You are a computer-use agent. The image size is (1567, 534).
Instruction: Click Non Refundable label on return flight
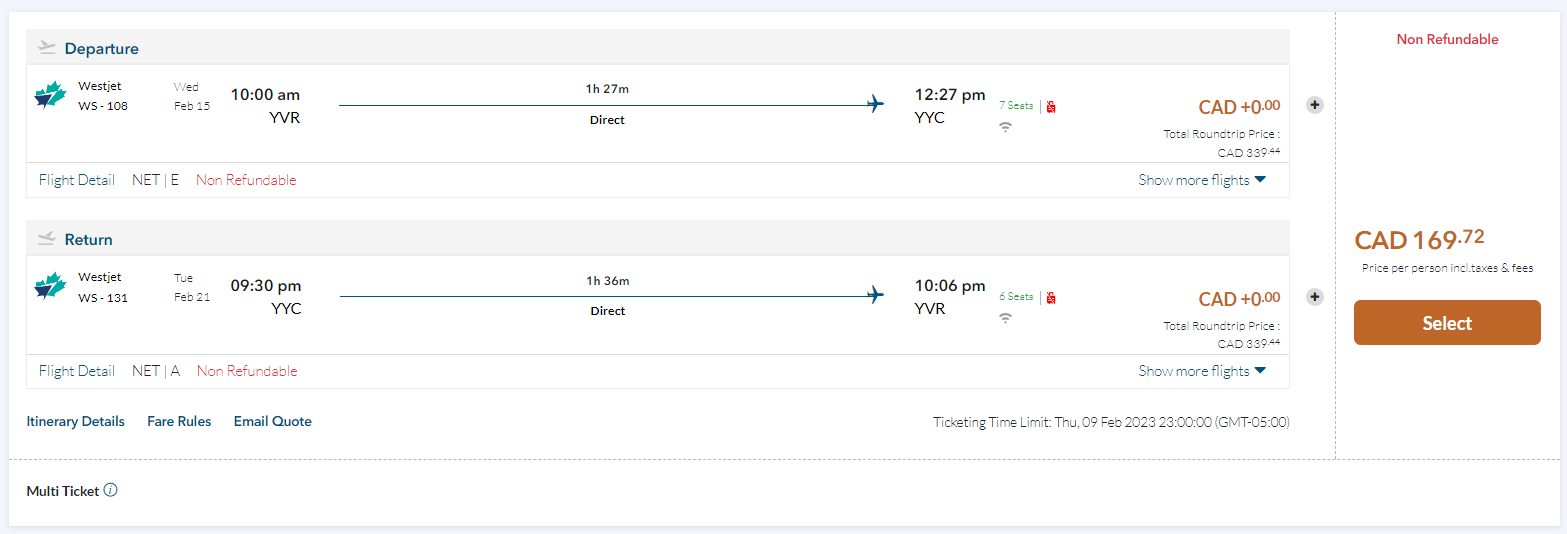pyautogui.click(x=247, y=371)
